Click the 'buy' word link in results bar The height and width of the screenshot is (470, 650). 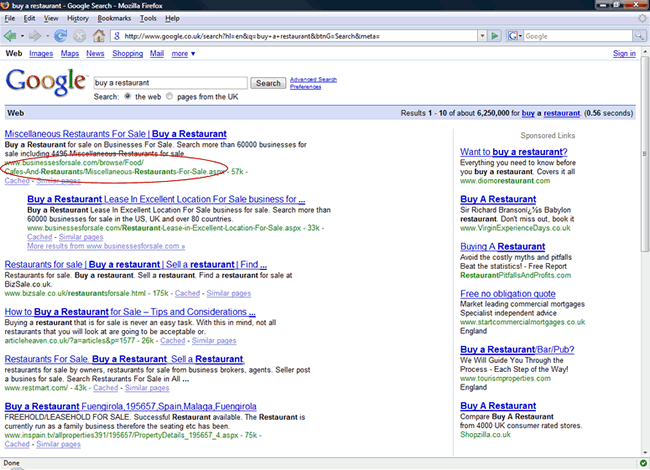[528, 113]
